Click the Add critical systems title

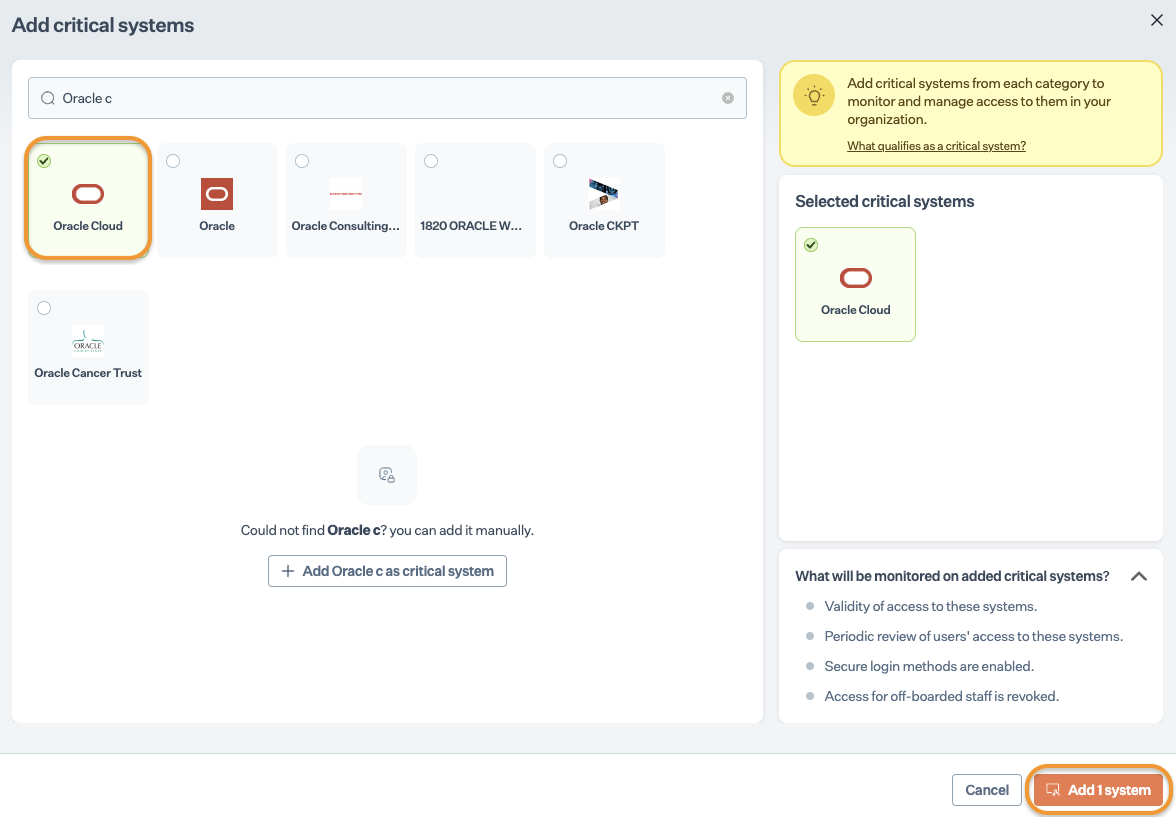click(103, 25)
